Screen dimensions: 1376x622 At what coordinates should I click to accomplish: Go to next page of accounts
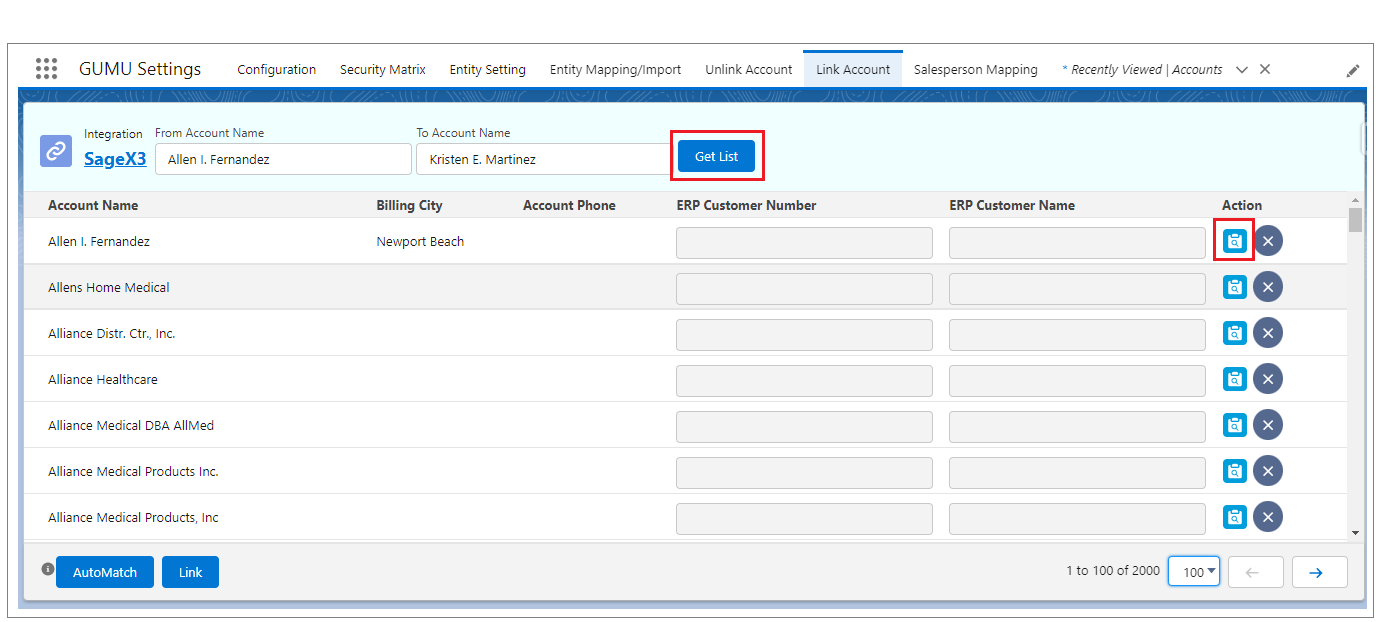pos(1319,572)
